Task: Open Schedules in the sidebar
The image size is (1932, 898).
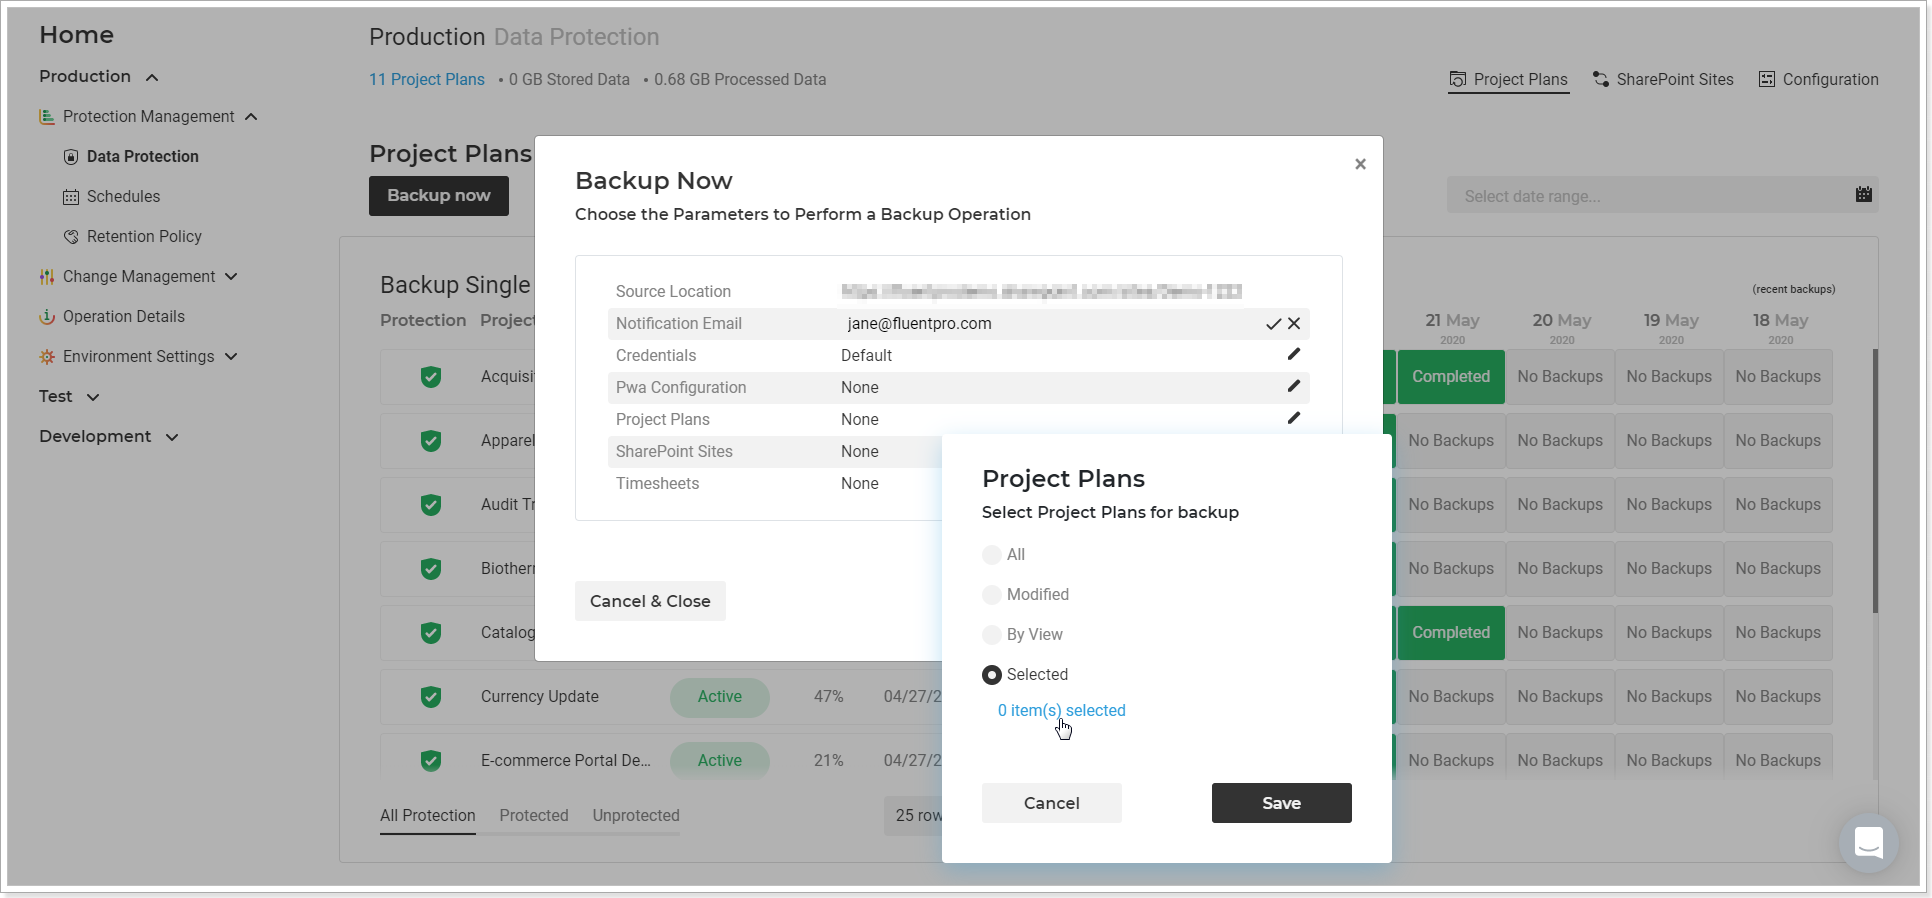Action: coord(123,197)
